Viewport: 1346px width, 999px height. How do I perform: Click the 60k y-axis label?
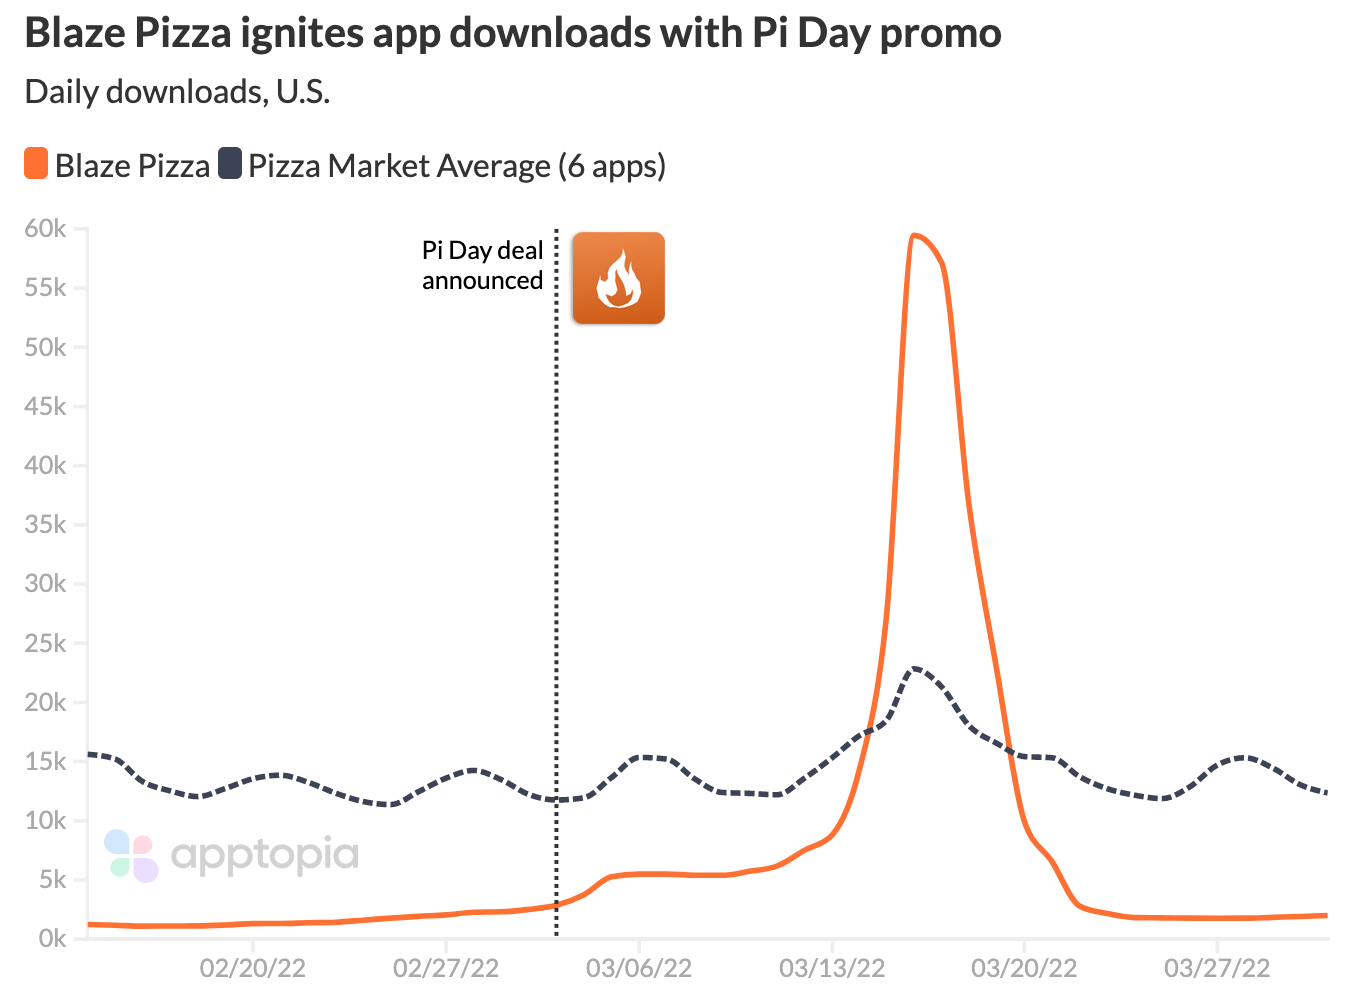coord(46,229)
